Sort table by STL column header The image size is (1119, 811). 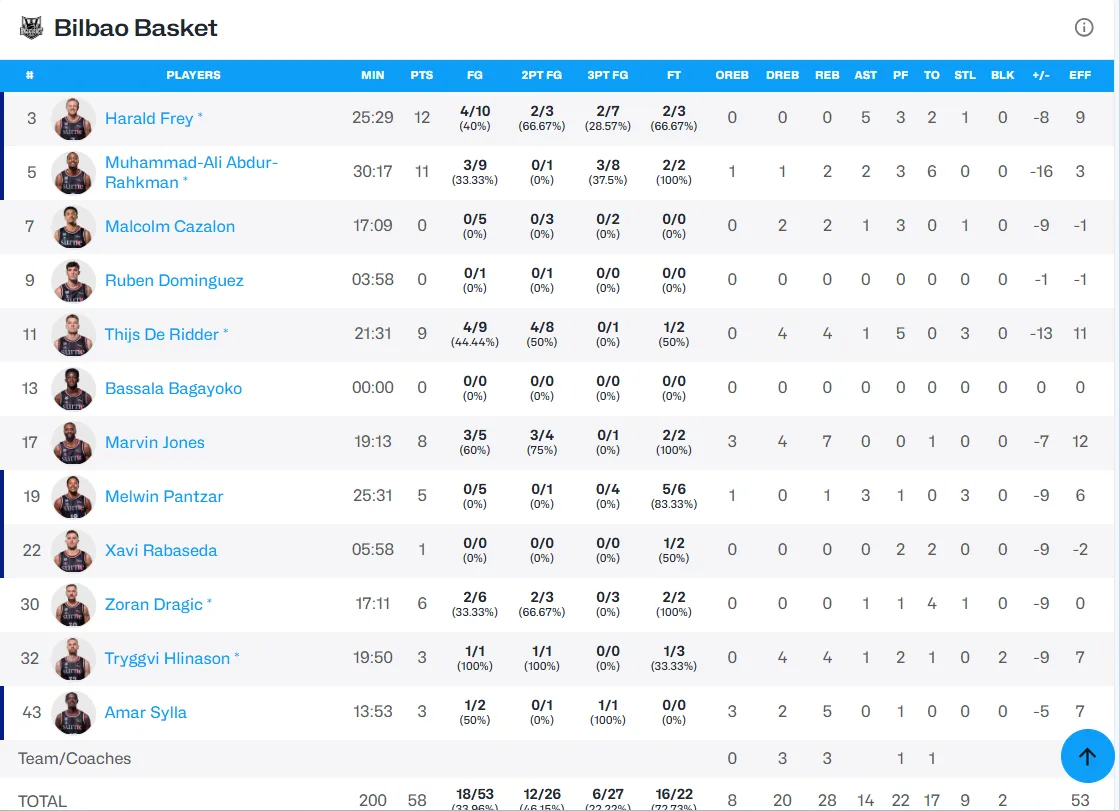[965, 75]
